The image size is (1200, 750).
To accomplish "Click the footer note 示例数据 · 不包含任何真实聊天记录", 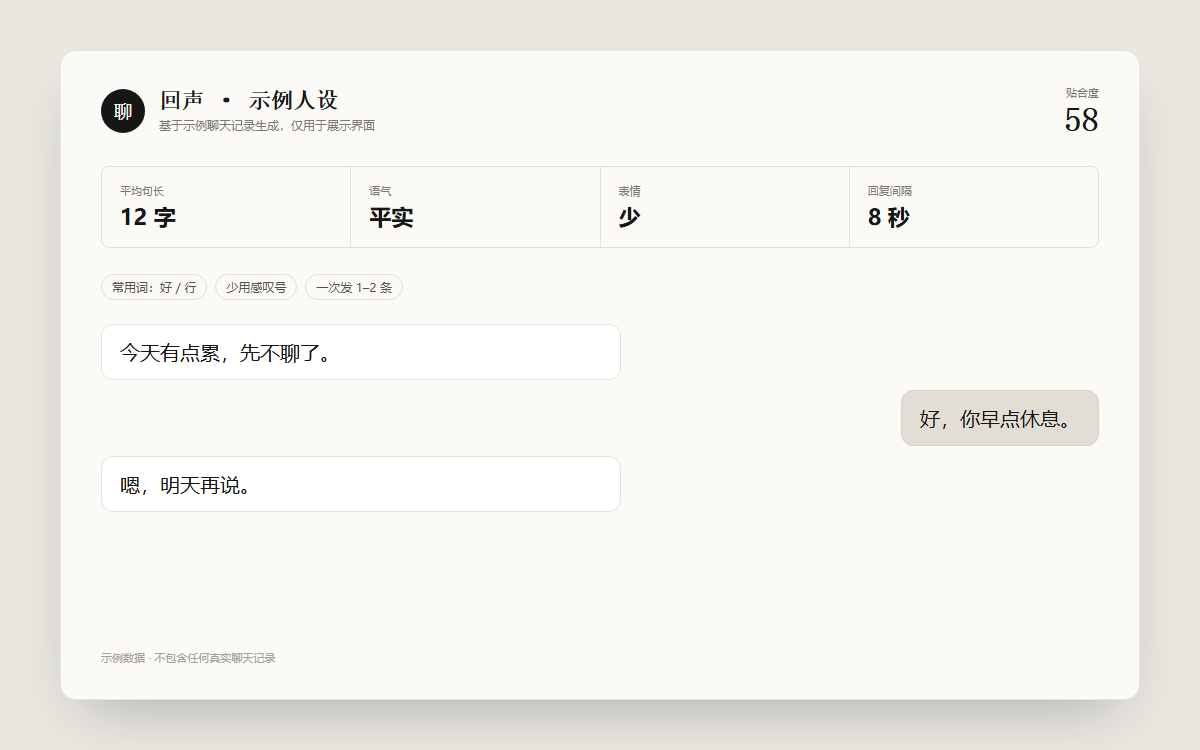I will 188,658.
